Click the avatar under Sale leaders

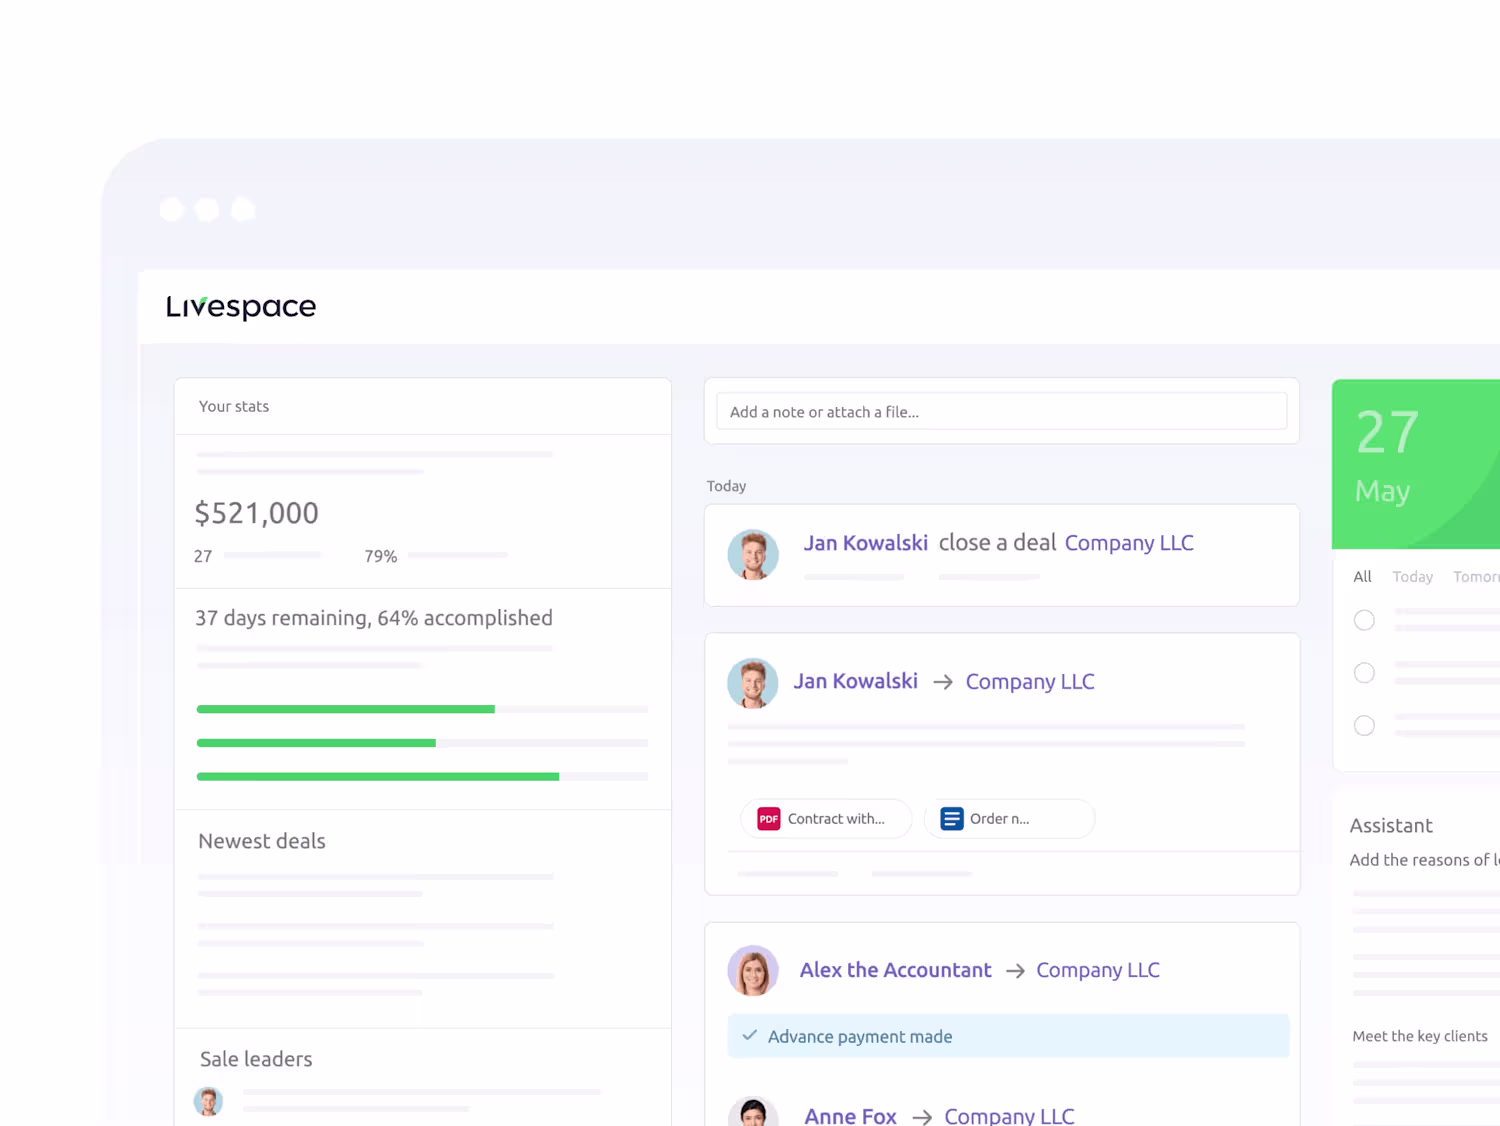(208, 1101)
